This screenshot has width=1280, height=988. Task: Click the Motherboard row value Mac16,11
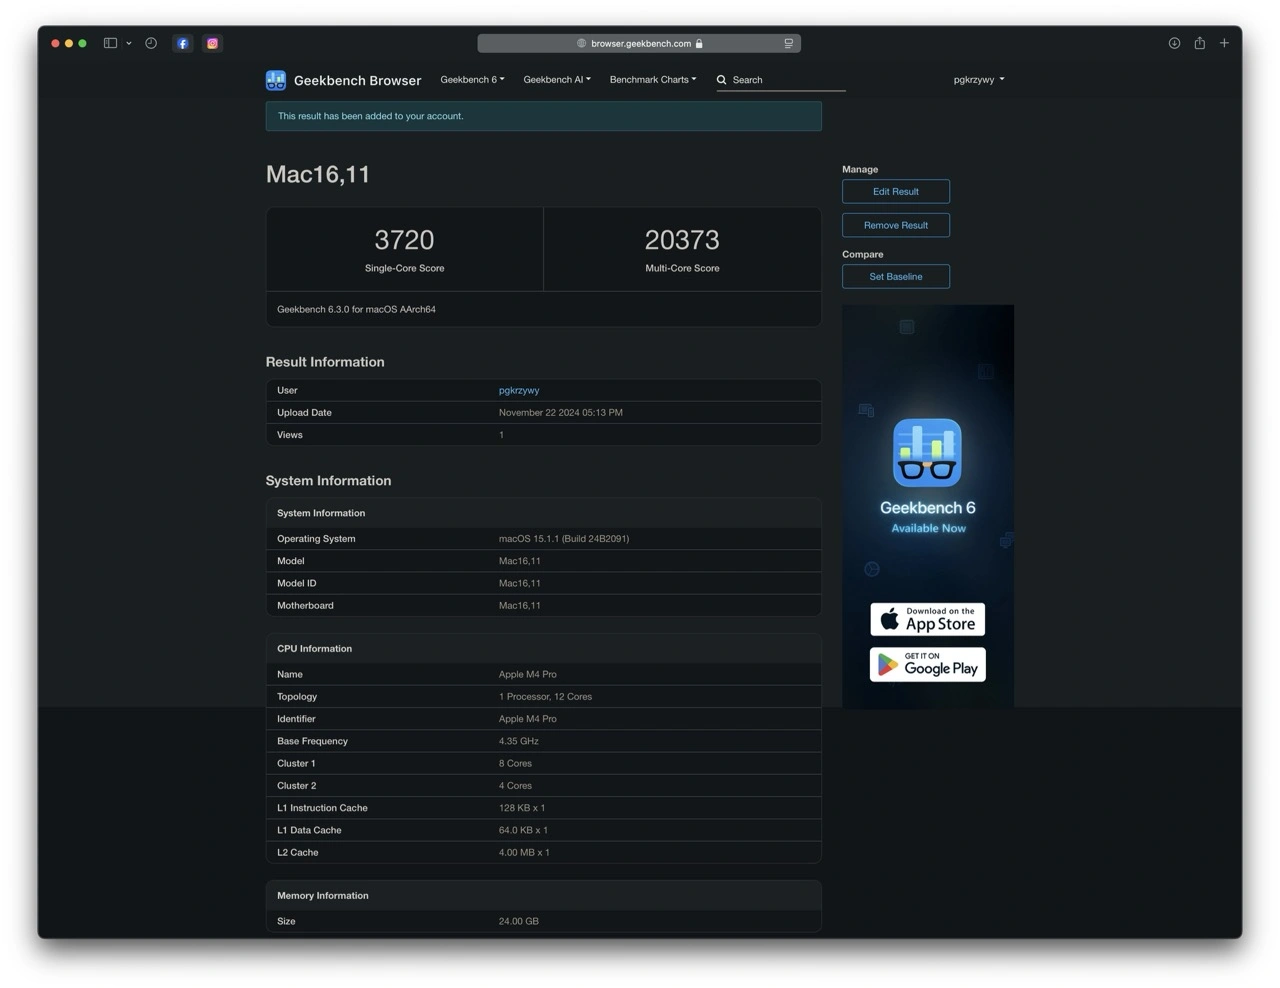pos(520,605)
